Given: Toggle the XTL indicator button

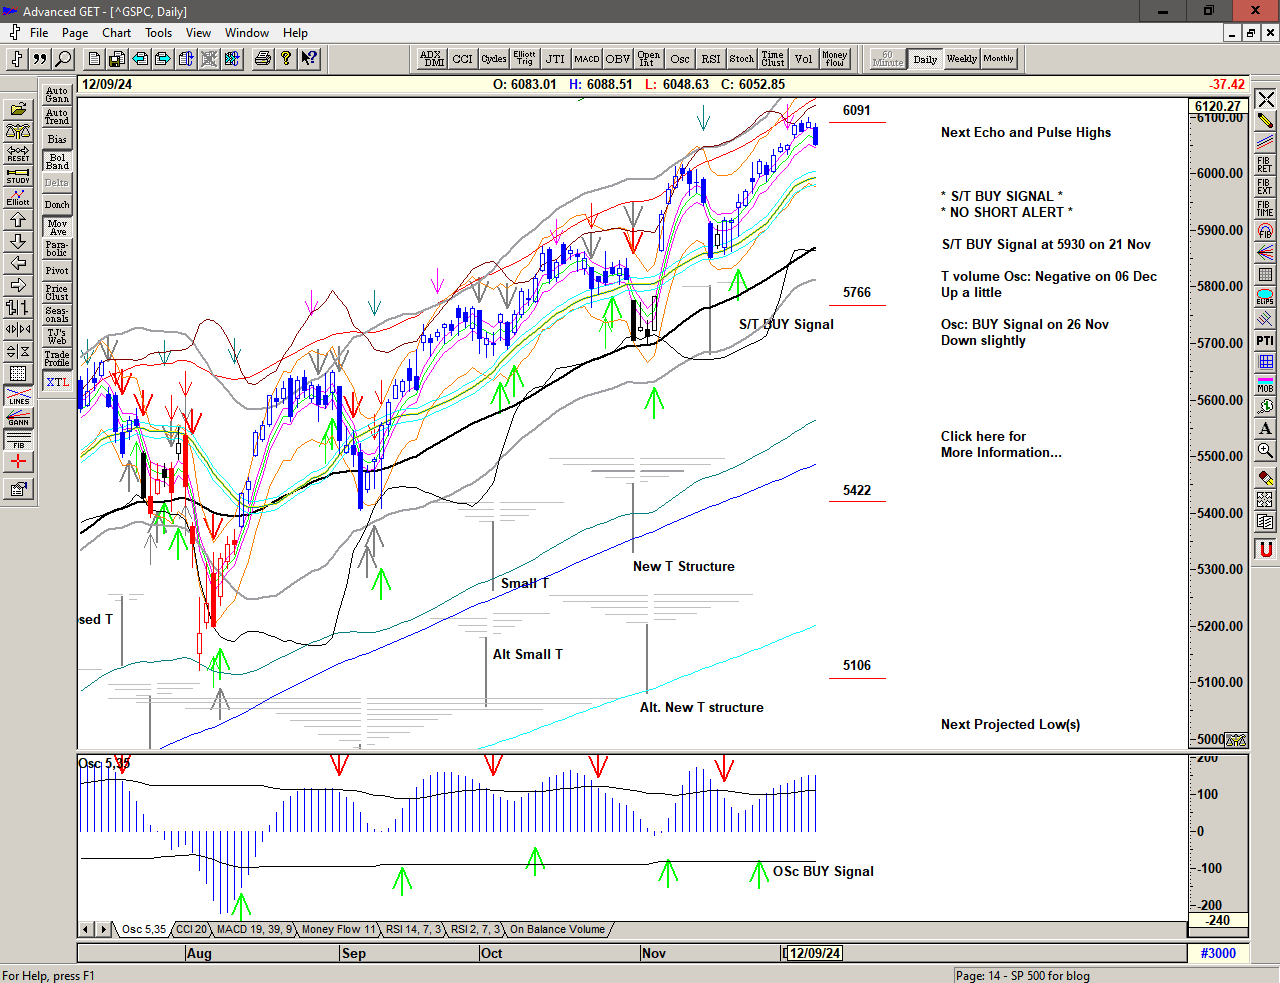Looking at the screenshot, I should 57,382.
